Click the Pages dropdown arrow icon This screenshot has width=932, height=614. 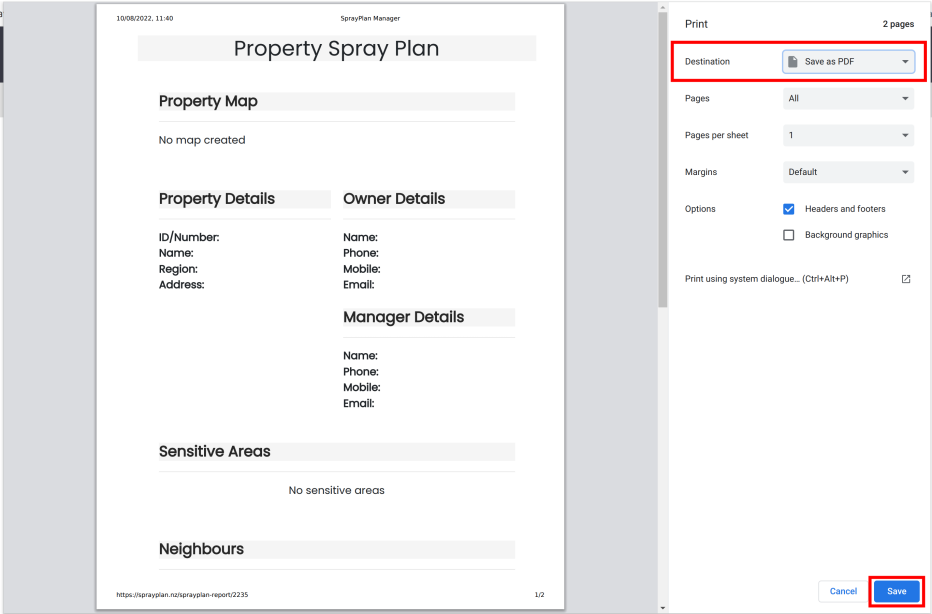pos(906,98)
